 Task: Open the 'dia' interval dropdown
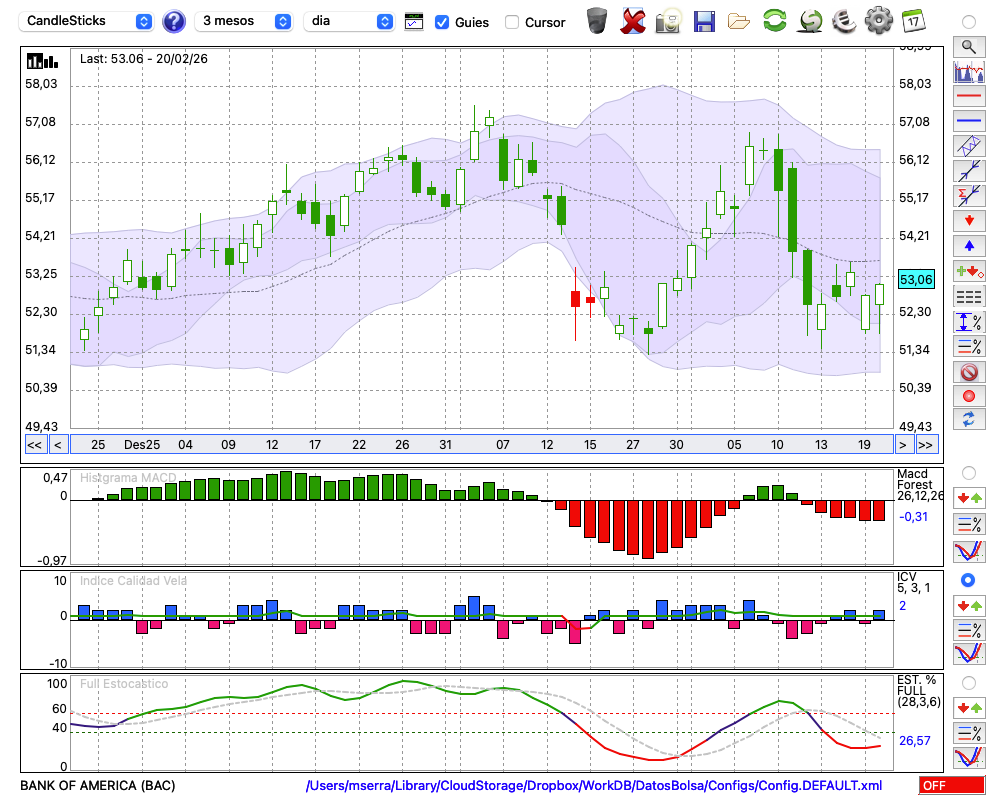click(349, 21)
